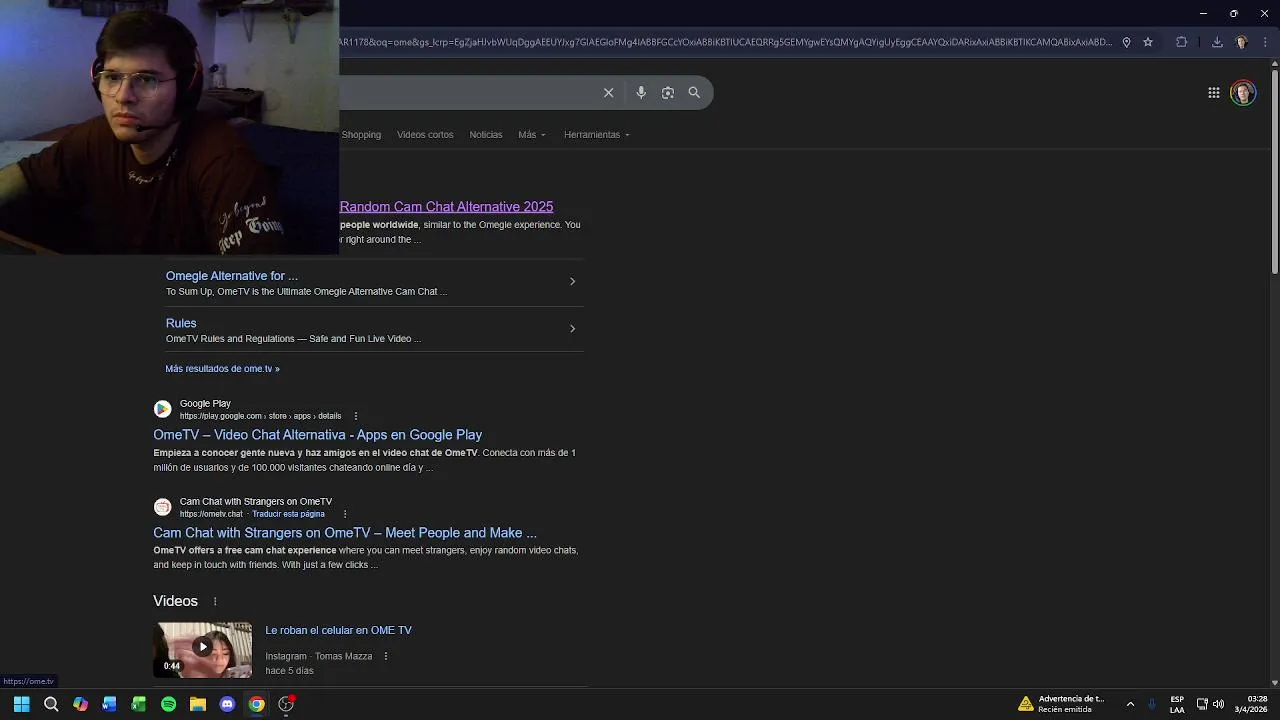Click the play.google.com breadcrumb URL text

[x=260, y=416]
